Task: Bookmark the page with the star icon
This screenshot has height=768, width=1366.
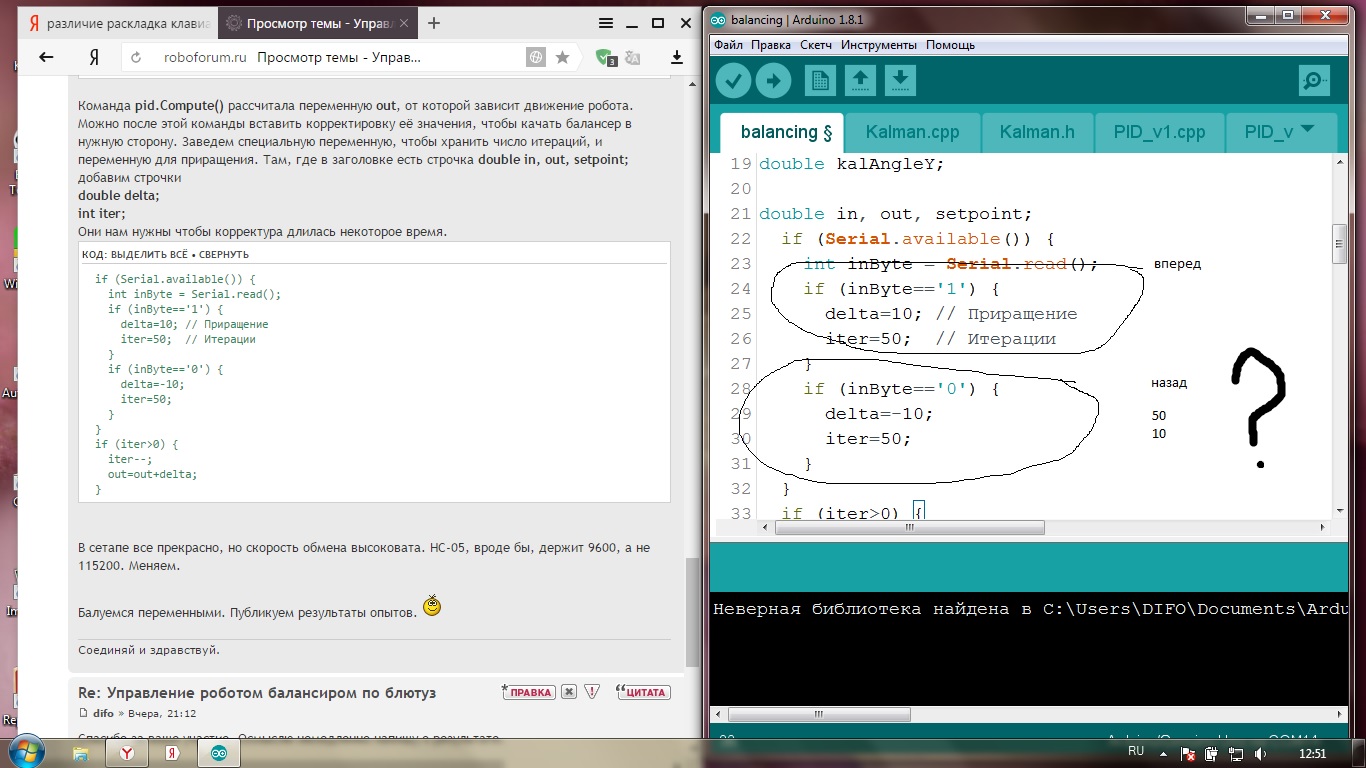Action: click(563, 58)
